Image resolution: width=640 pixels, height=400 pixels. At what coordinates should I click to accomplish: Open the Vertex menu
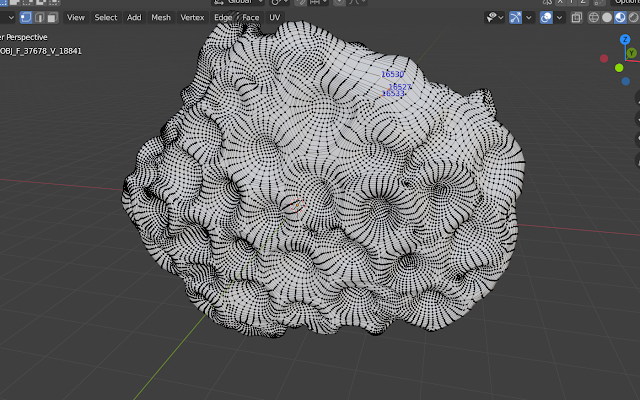[192, 18]
